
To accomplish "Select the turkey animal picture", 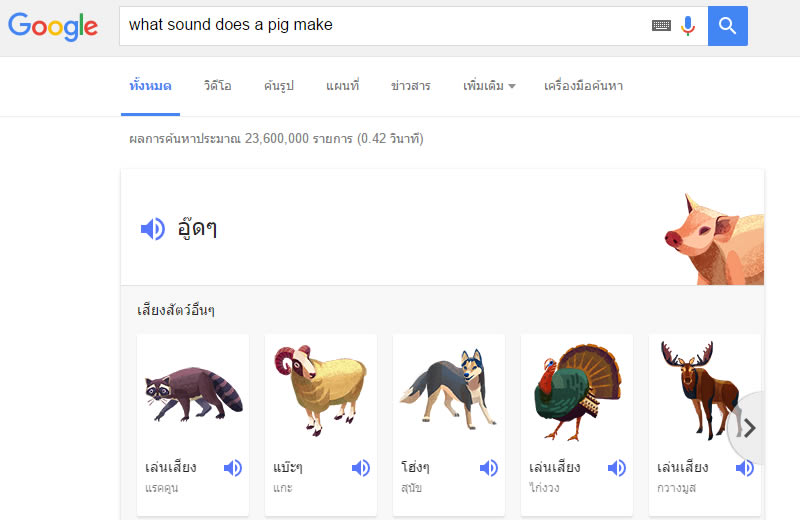I will pyautogui.click(x=576, y=395).
